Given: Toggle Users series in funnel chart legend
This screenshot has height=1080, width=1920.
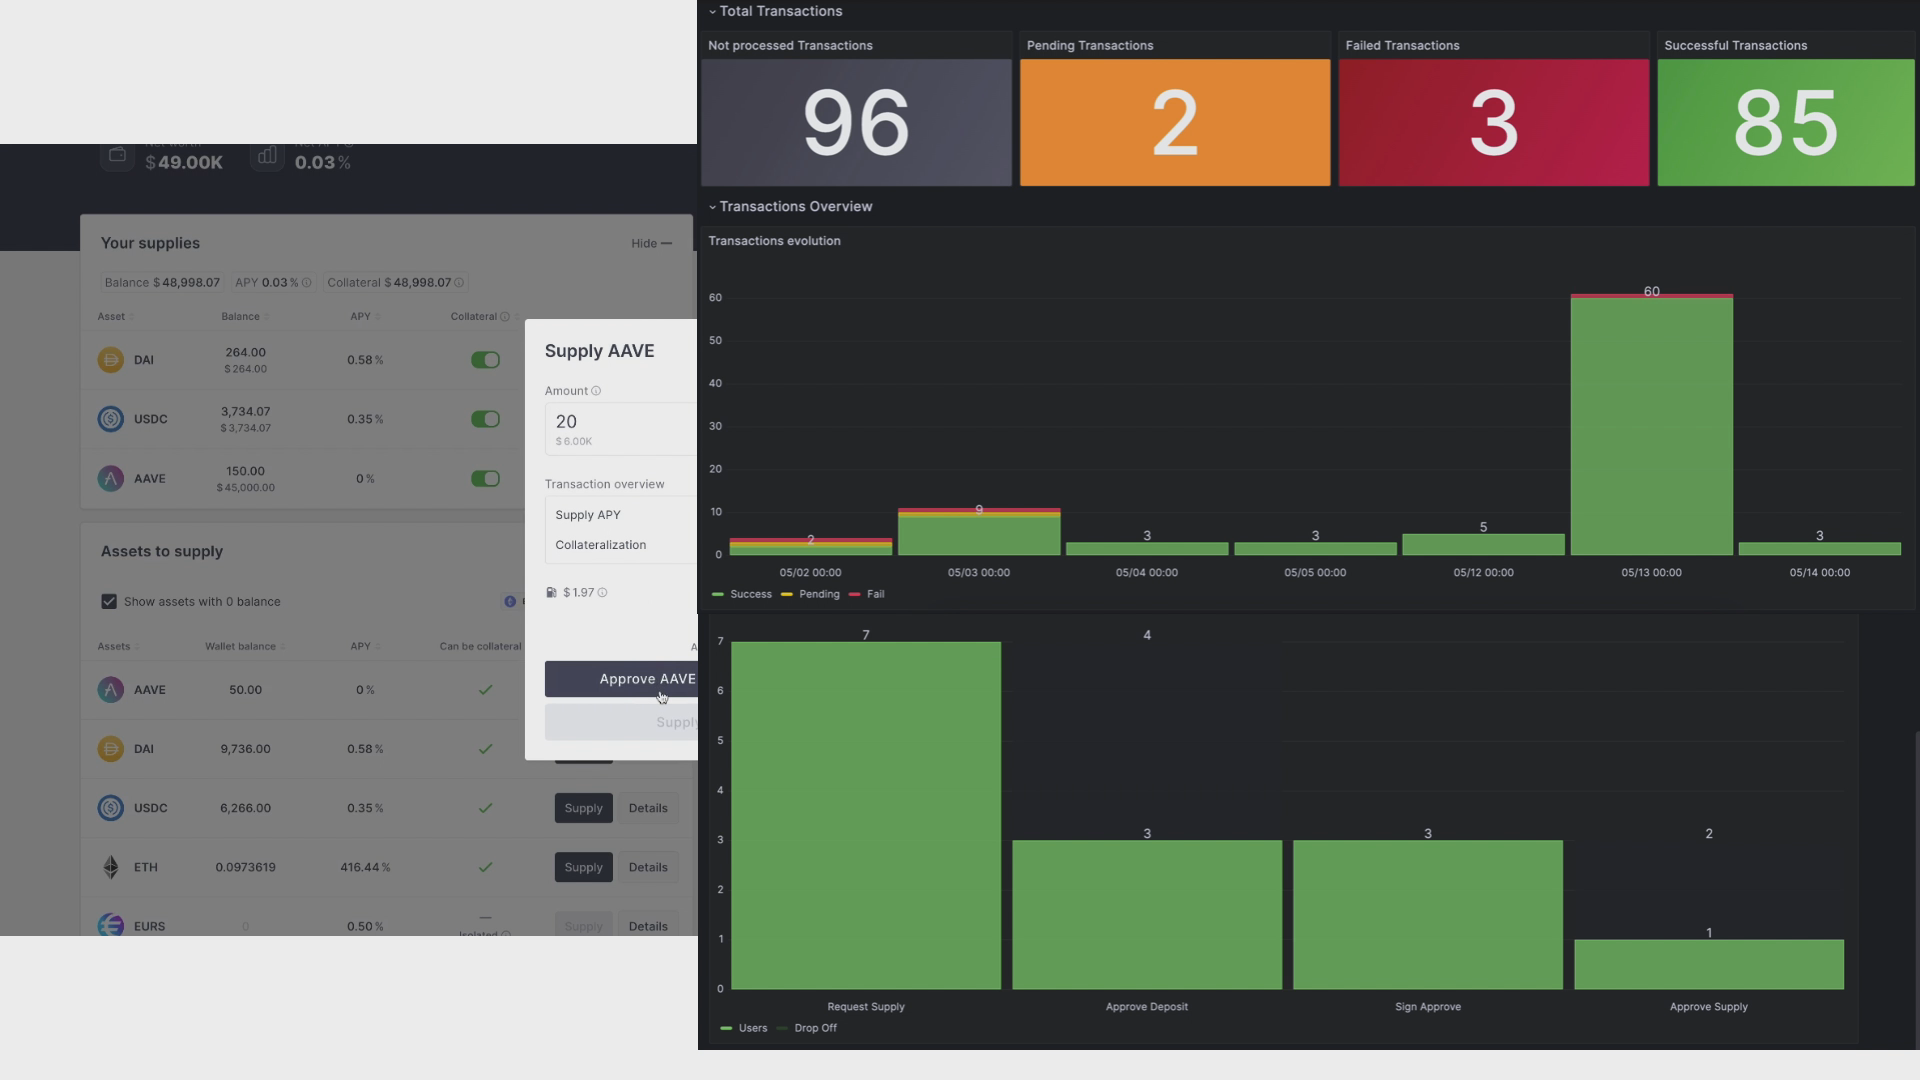Looking at the screenshot, I should pyautogui.click(x=744, y=1028).
